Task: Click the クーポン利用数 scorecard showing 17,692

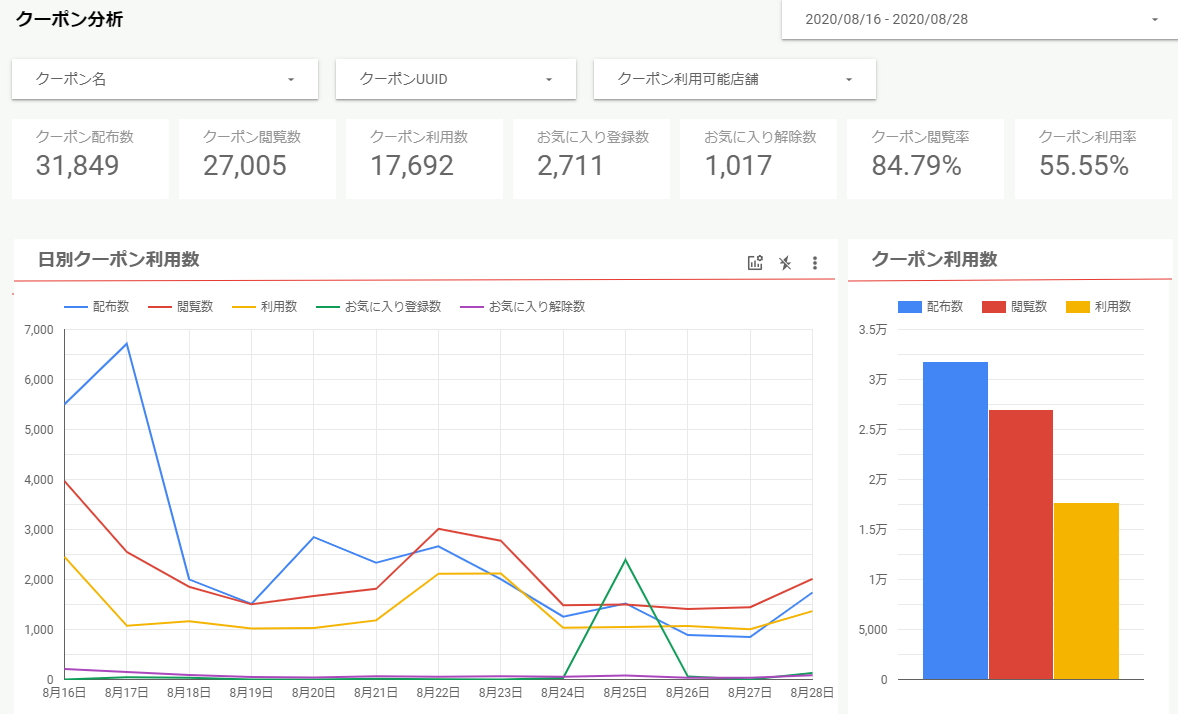Action: [424, 159]
